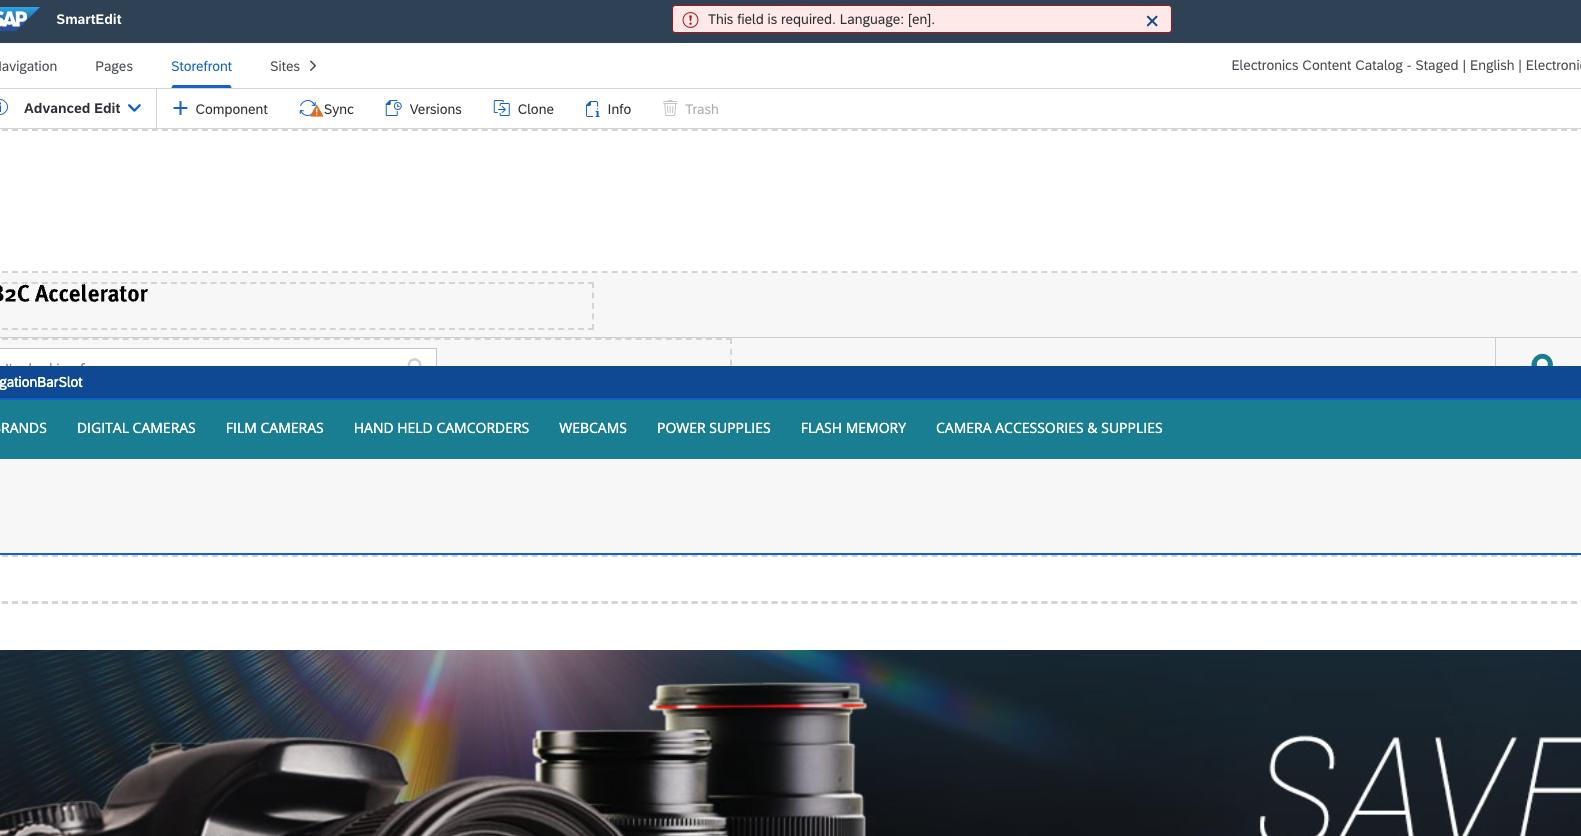Open the Digital Cameras category
The height and width of the screenshot is (836, 1581).
coord(136,428)
